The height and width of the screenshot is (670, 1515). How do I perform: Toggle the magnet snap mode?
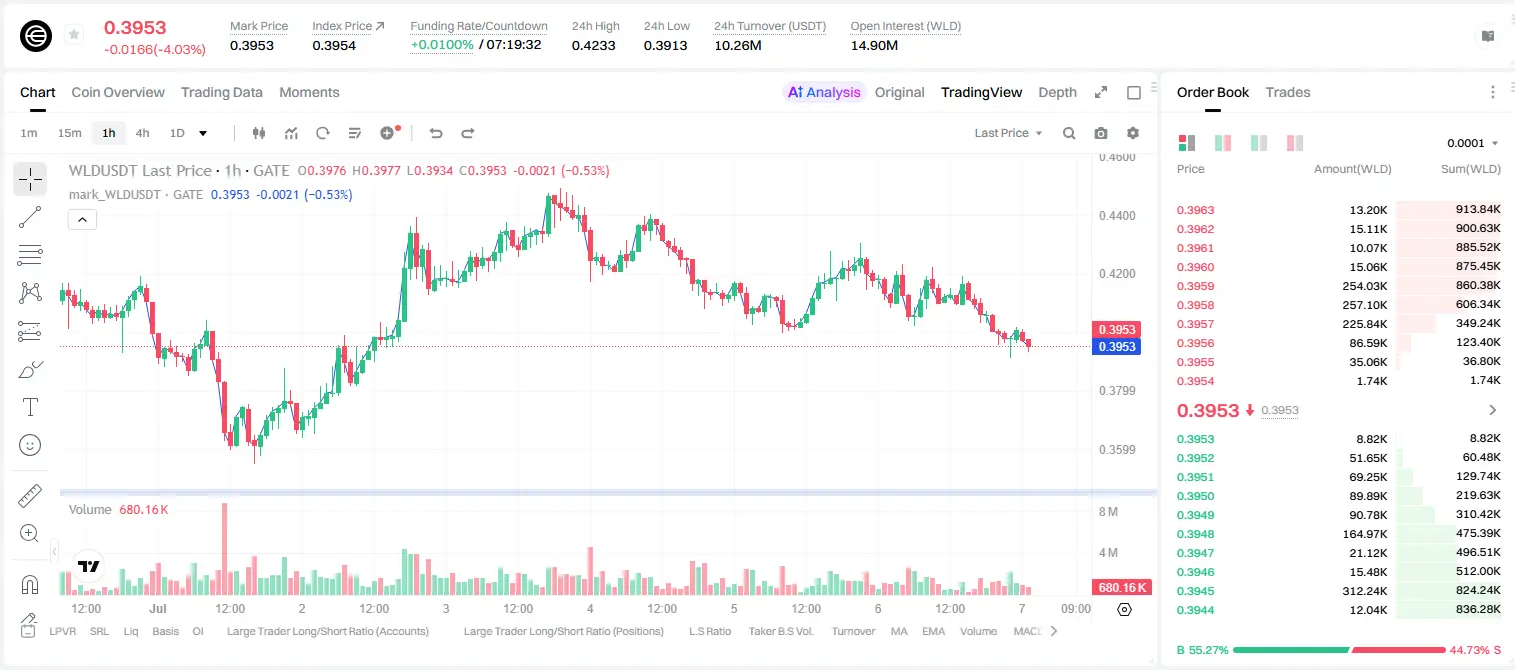point(30,585)
